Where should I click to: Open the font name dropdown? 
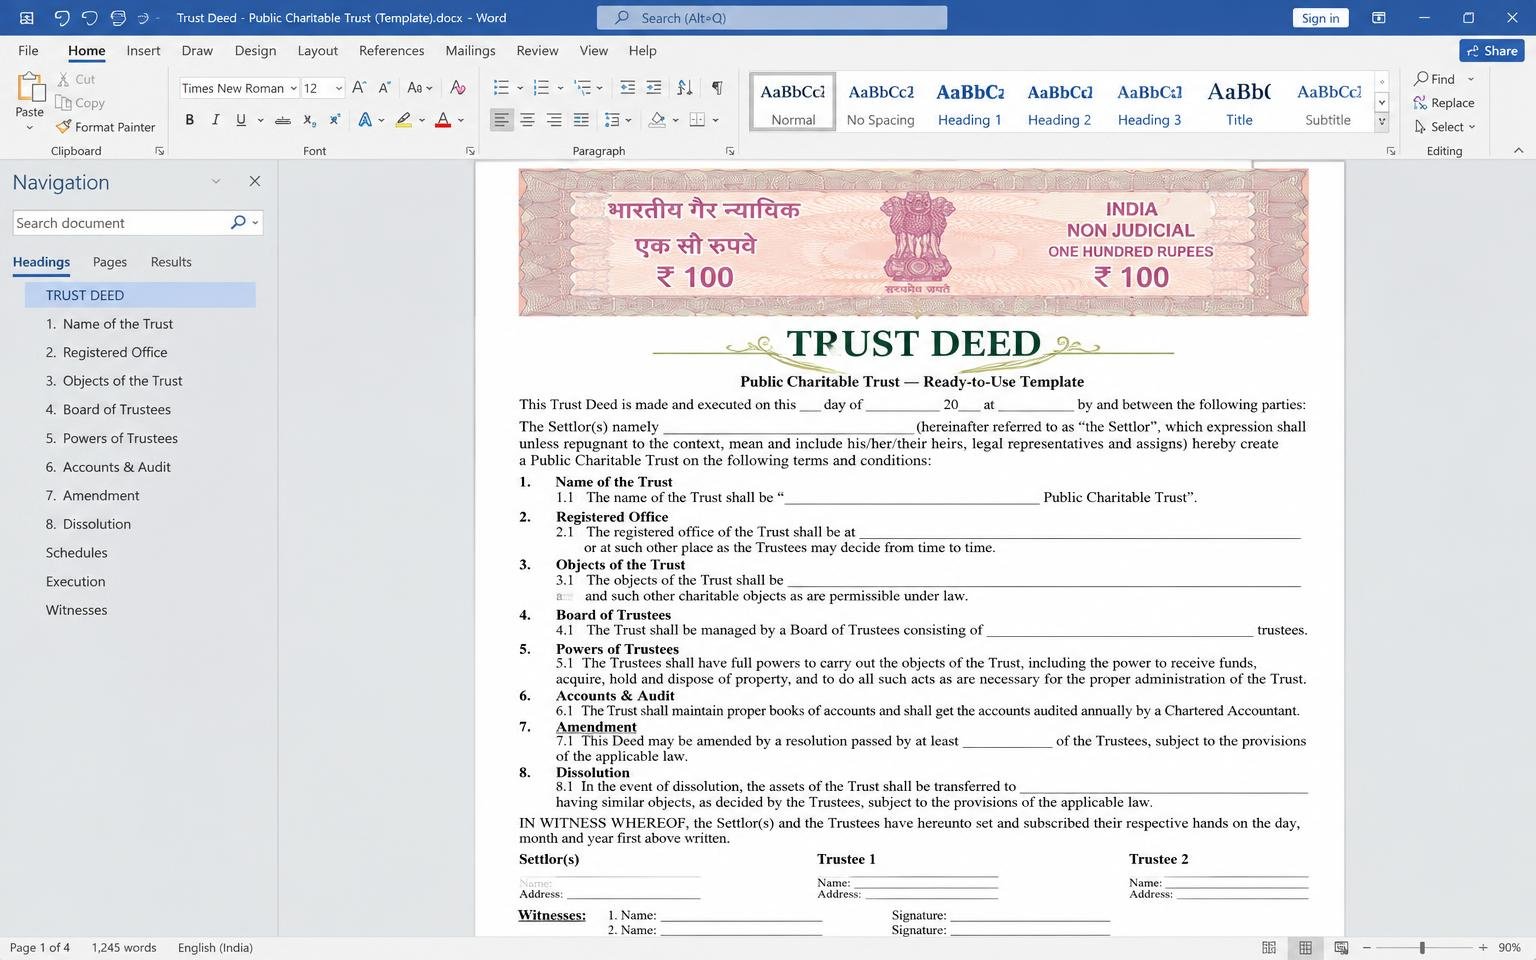click(293, 88)
